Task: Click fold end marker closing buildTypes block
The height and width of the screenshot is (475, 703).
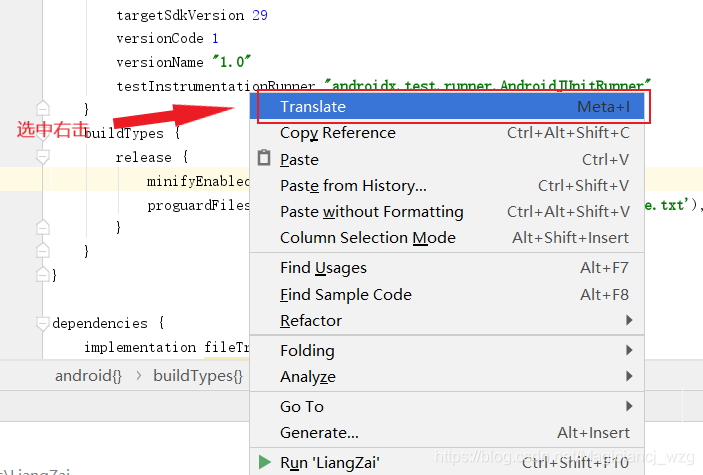Action: (43, 250)
